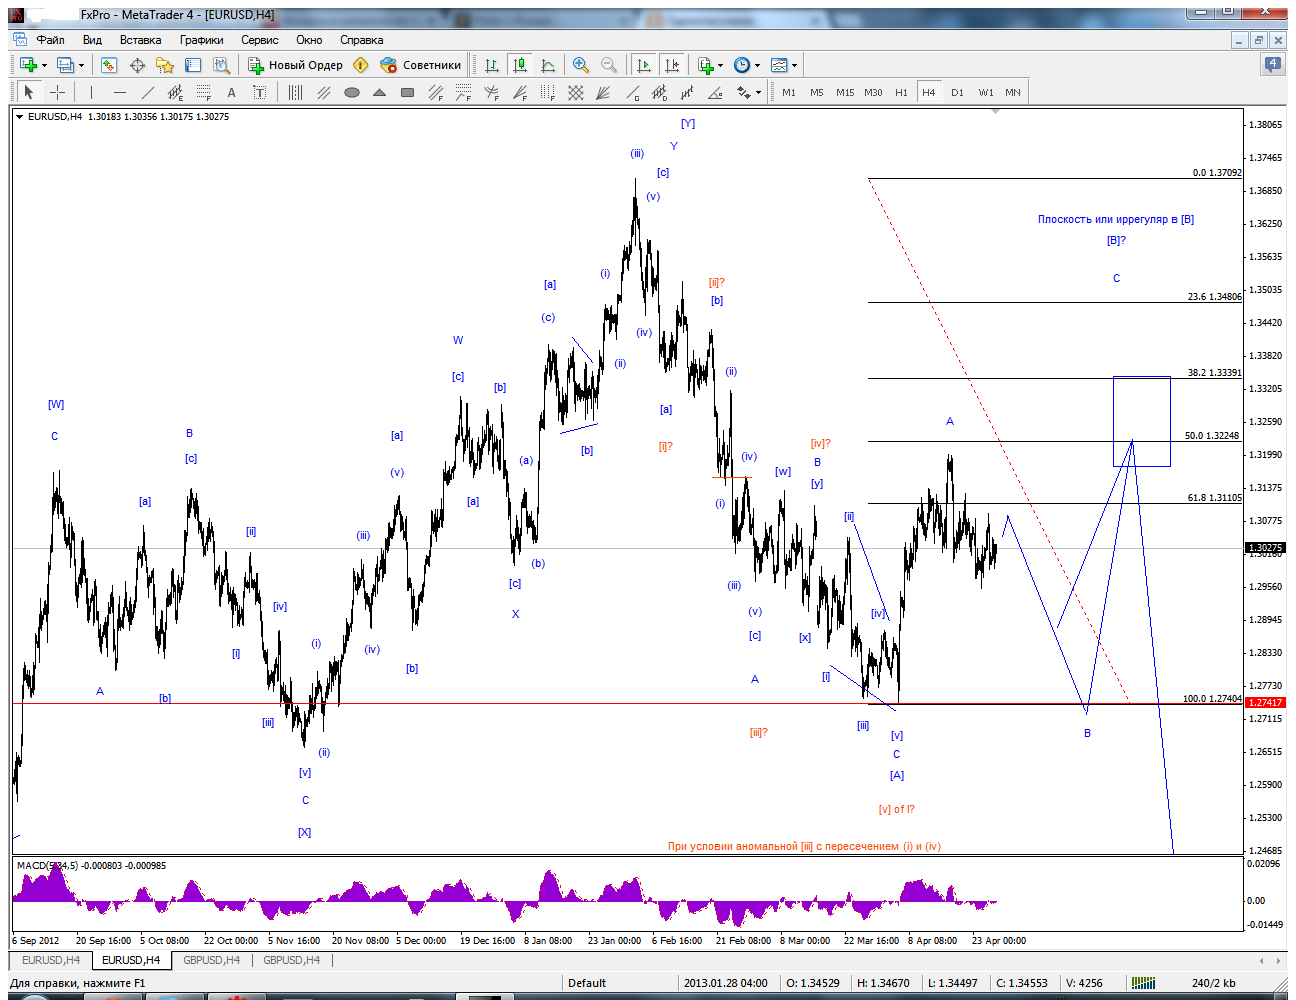Draw a vertical line tool
1296x1000 pixels.
[x=91, y=92]
